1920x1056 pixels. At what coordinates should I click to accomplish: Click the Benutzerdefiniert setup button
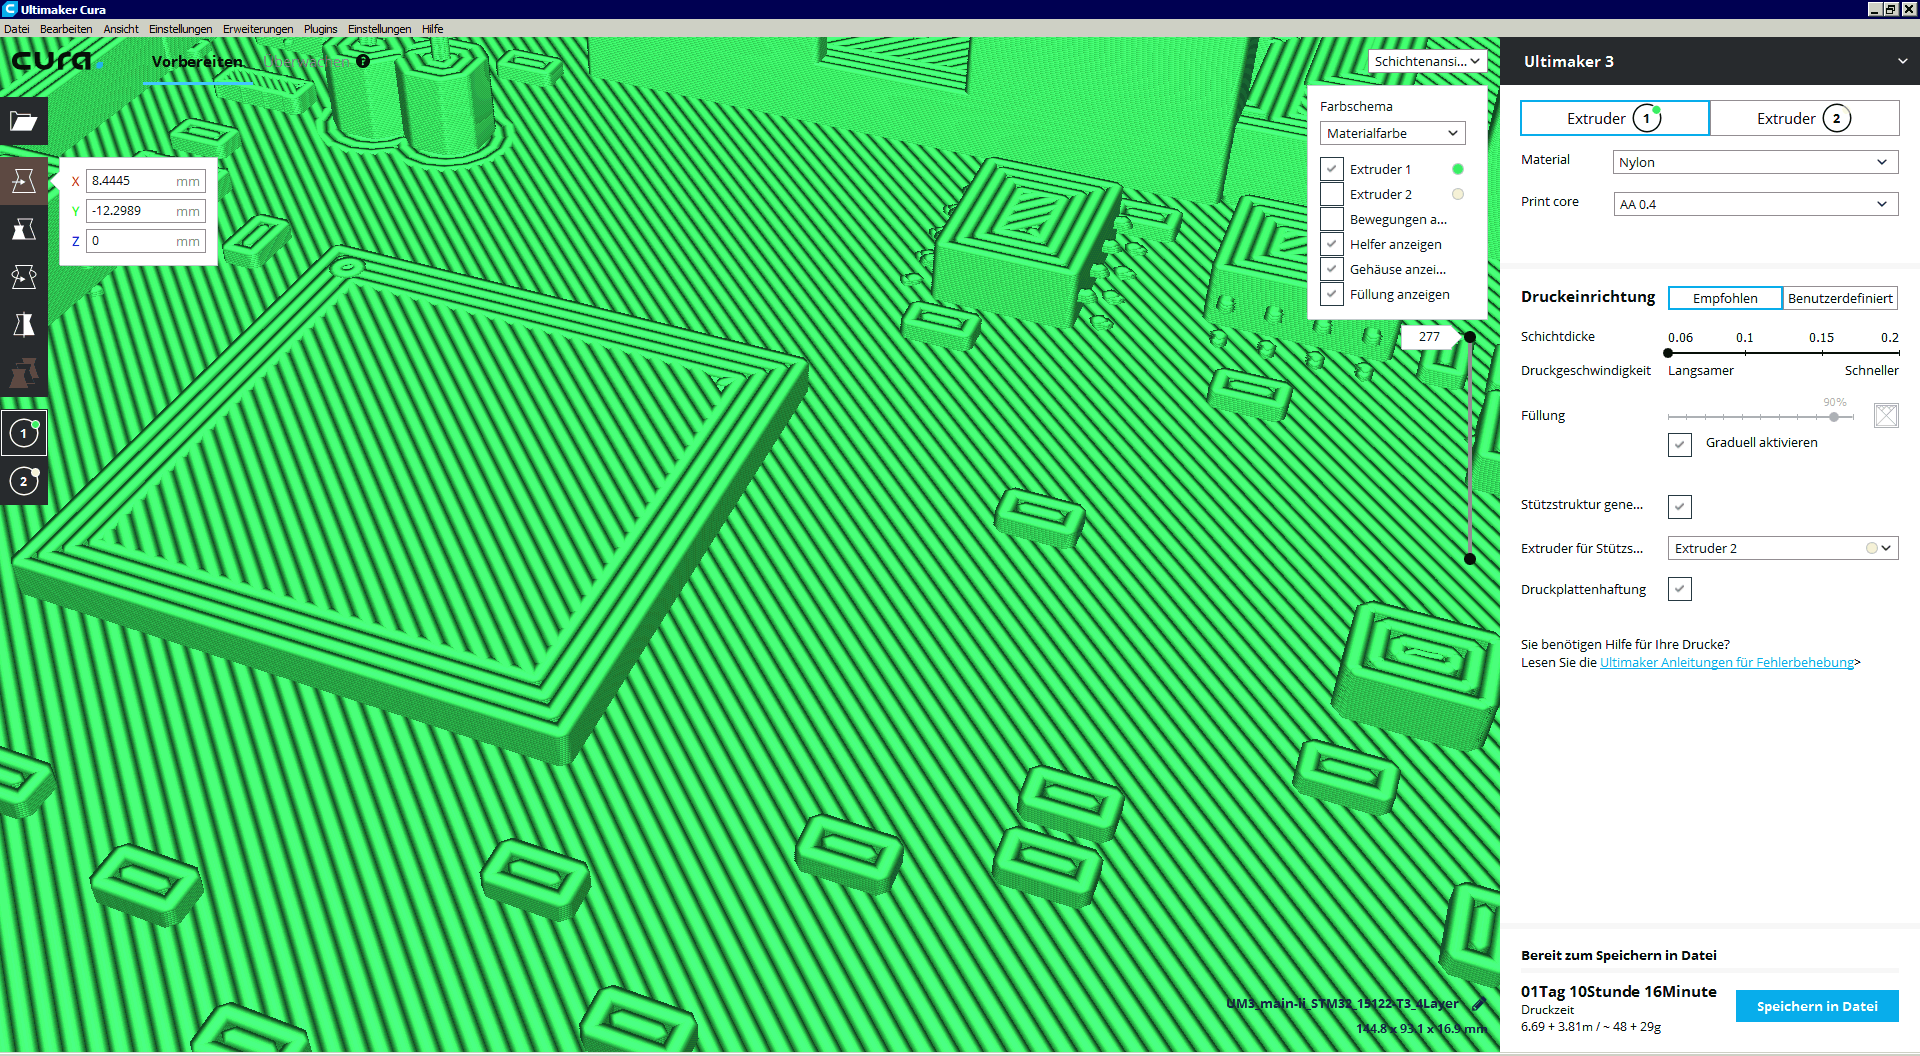[x=1840, y=298]
